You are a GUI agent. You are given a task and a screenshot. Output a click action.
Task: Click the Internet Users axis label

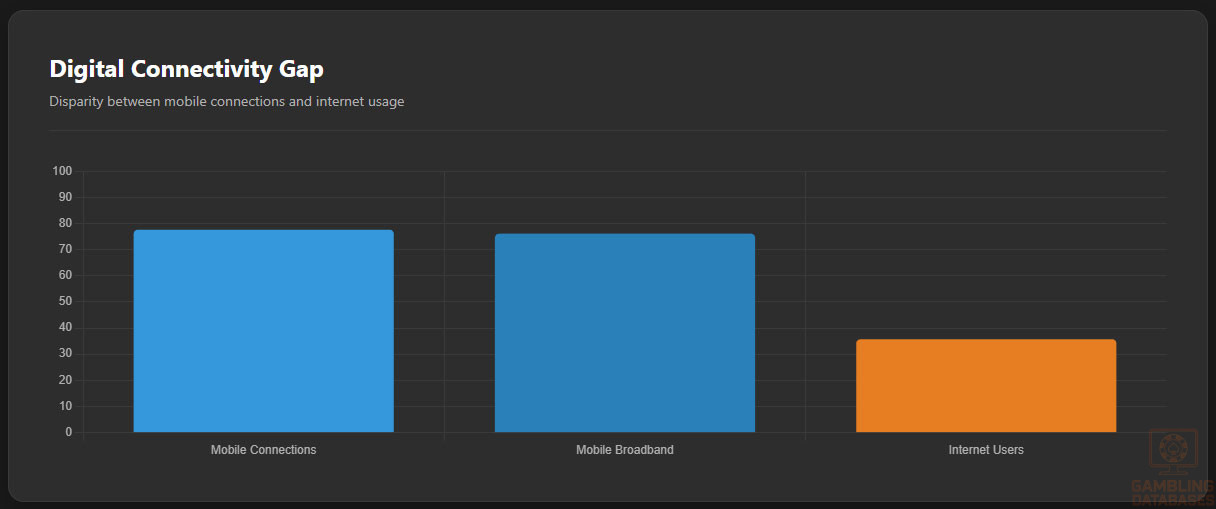click(x=985, y=450)
